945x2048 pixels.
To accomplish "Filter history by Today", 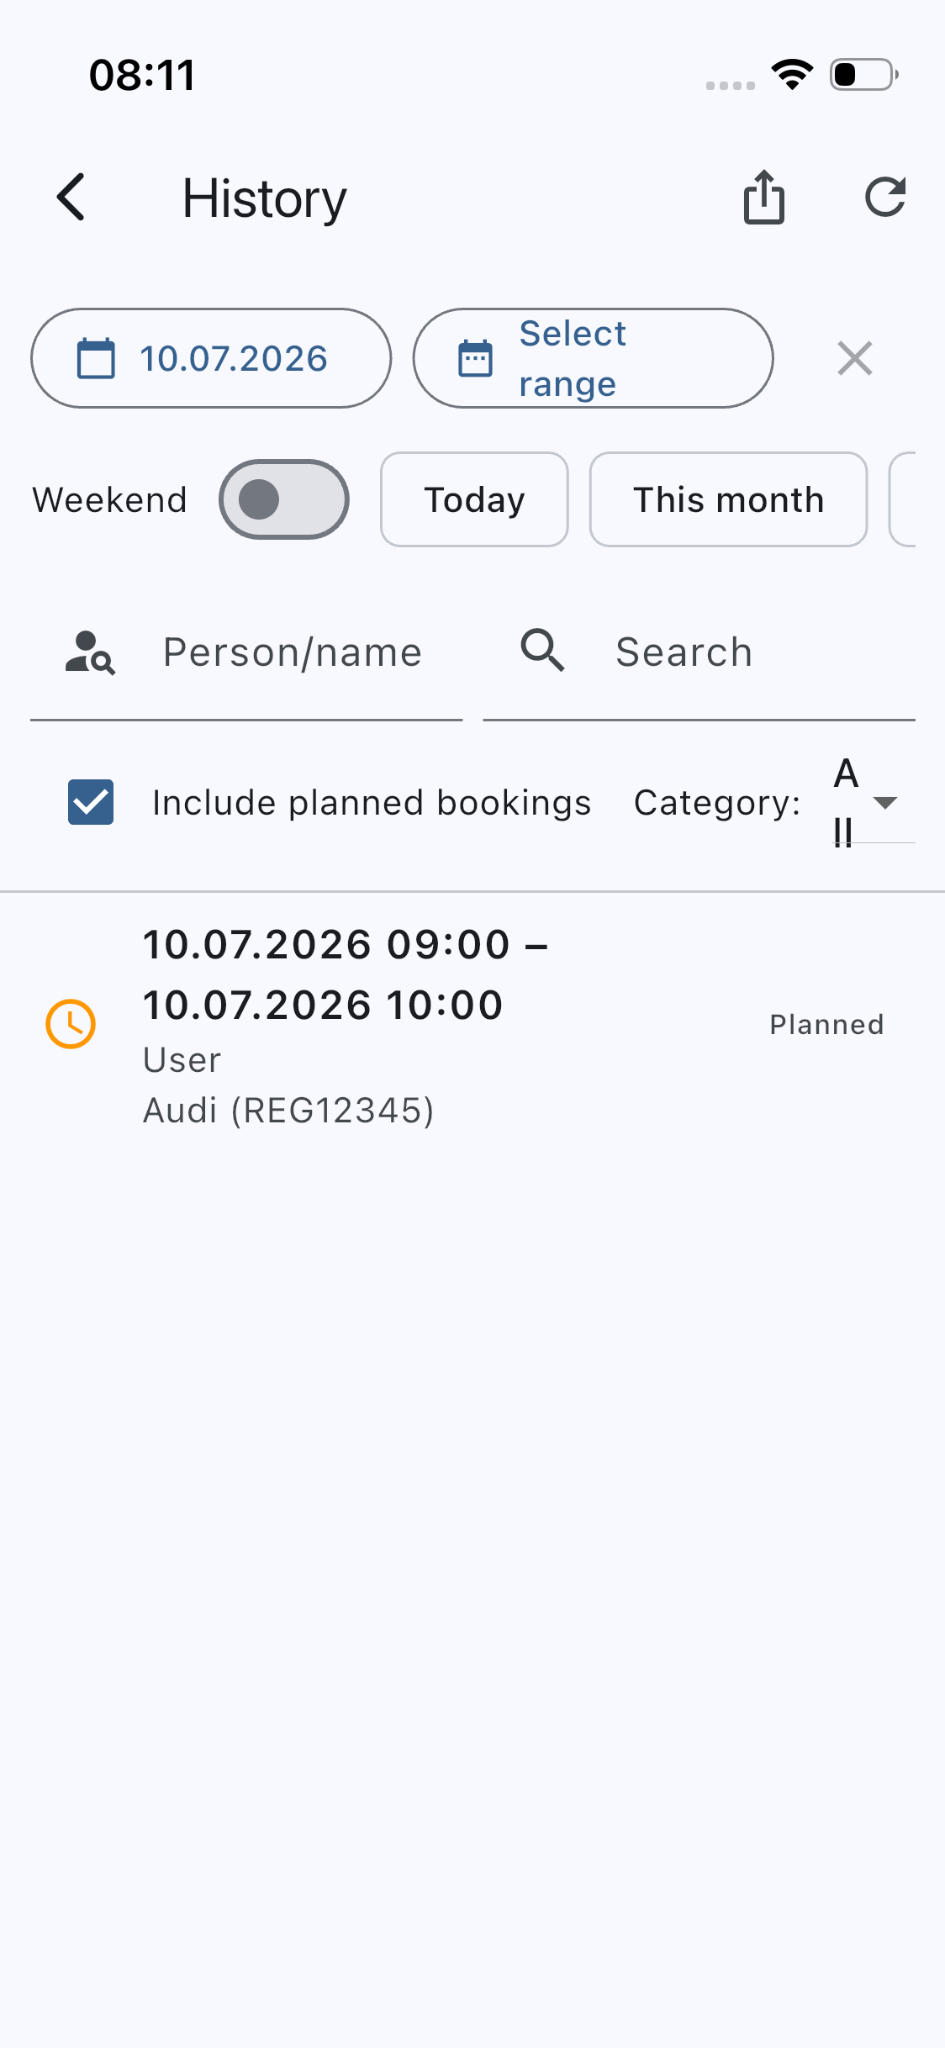I will (x=474, y=499).
